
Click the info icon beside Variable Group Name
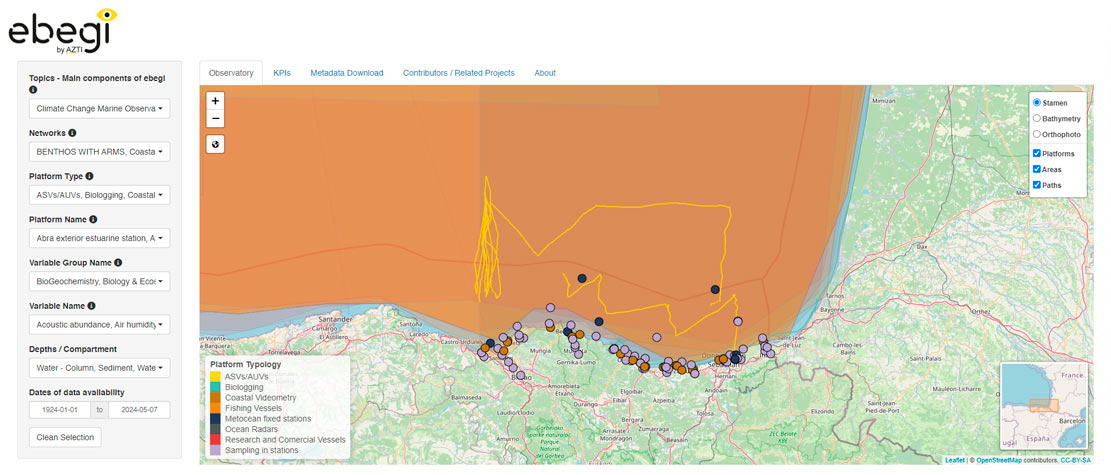(119, 263)
